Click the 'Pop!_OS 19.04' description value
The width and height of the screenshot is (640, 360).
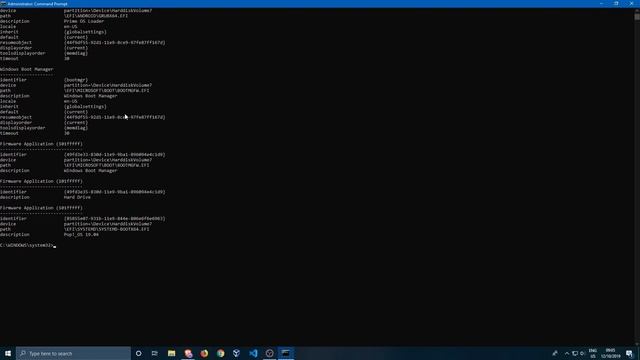tap(81, 235)
